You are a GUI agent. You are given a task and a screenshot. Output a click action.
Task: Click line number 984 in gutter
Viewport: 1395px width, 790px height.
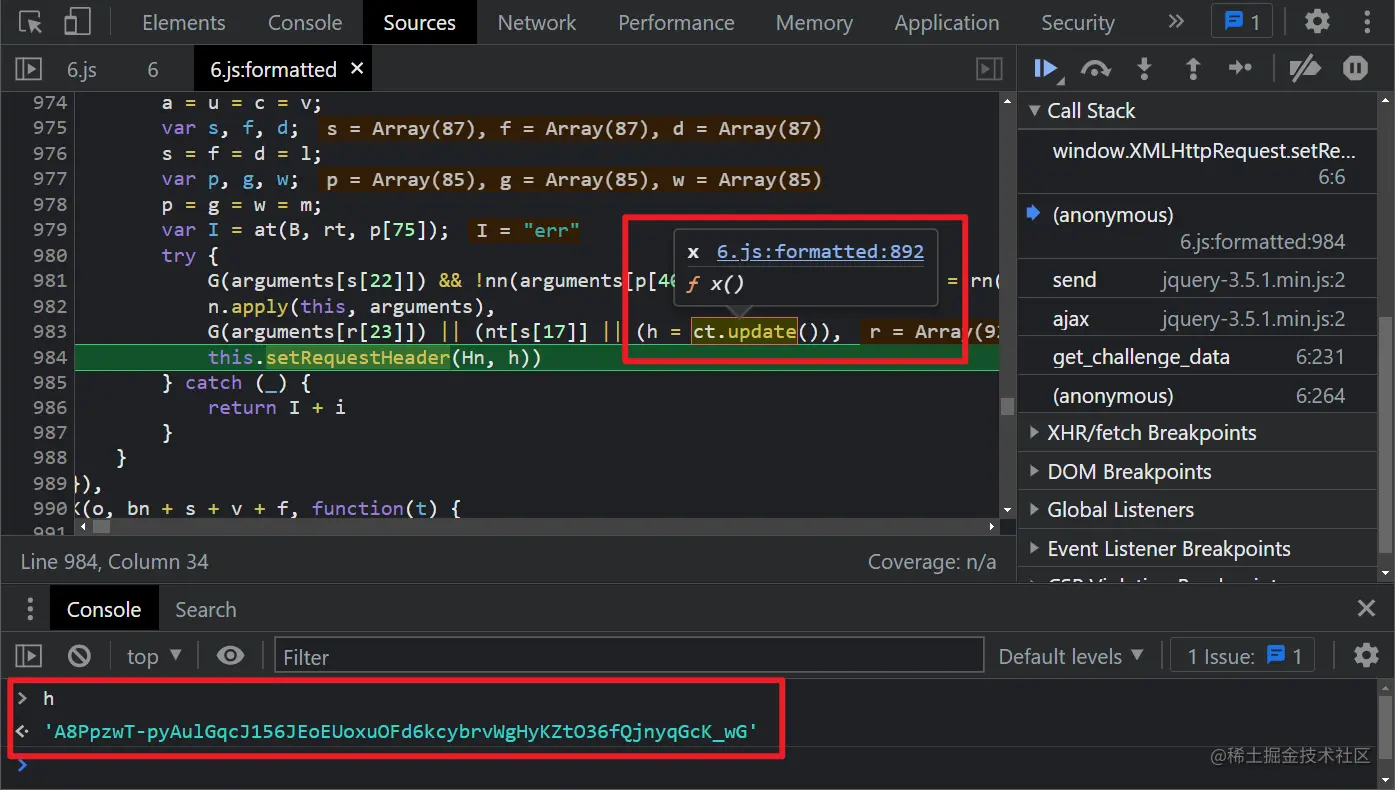click(49, 357)
